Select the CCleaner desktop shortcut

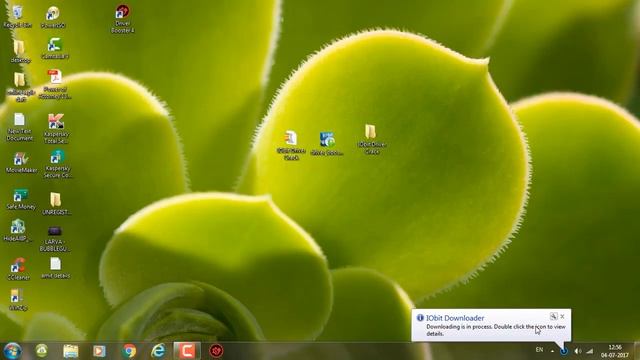pos(18,269)
